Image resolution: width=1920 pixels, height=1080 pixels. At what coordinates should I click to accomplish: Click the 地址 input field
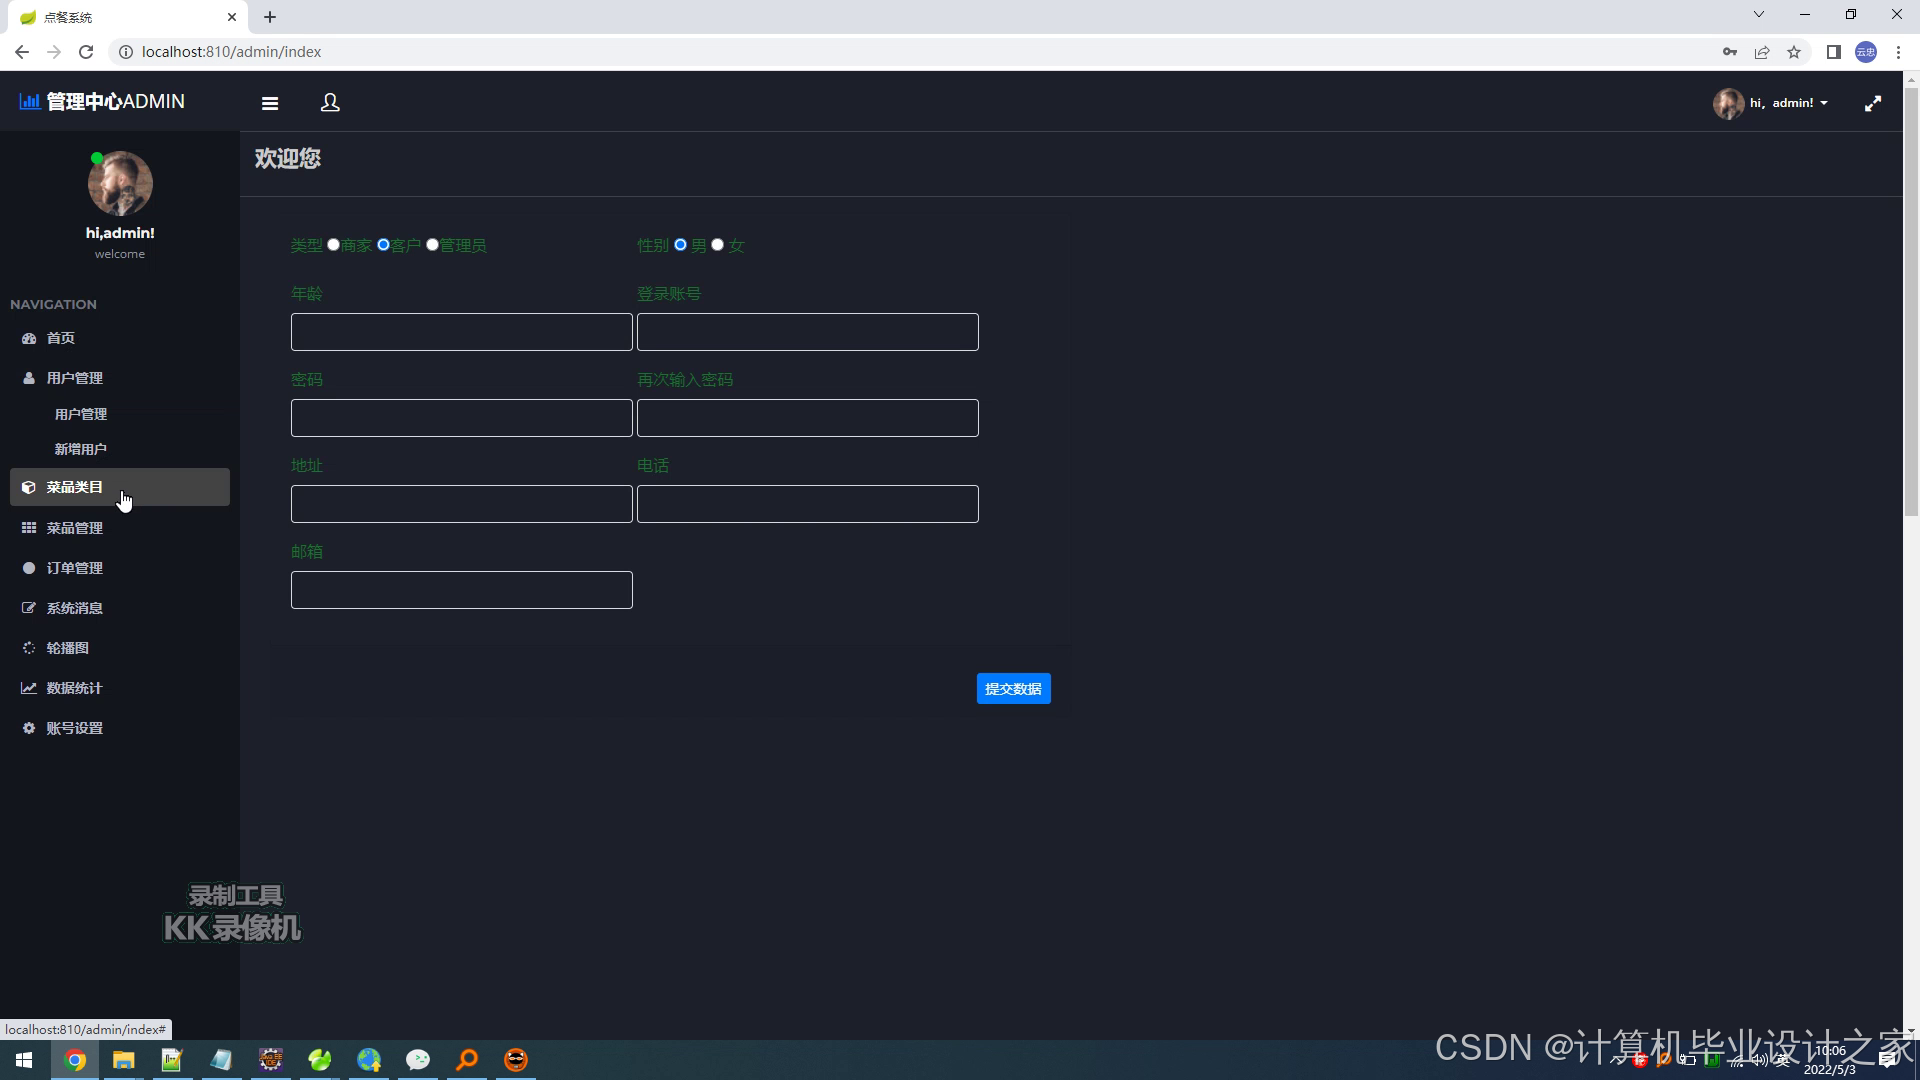click(462, 504)
